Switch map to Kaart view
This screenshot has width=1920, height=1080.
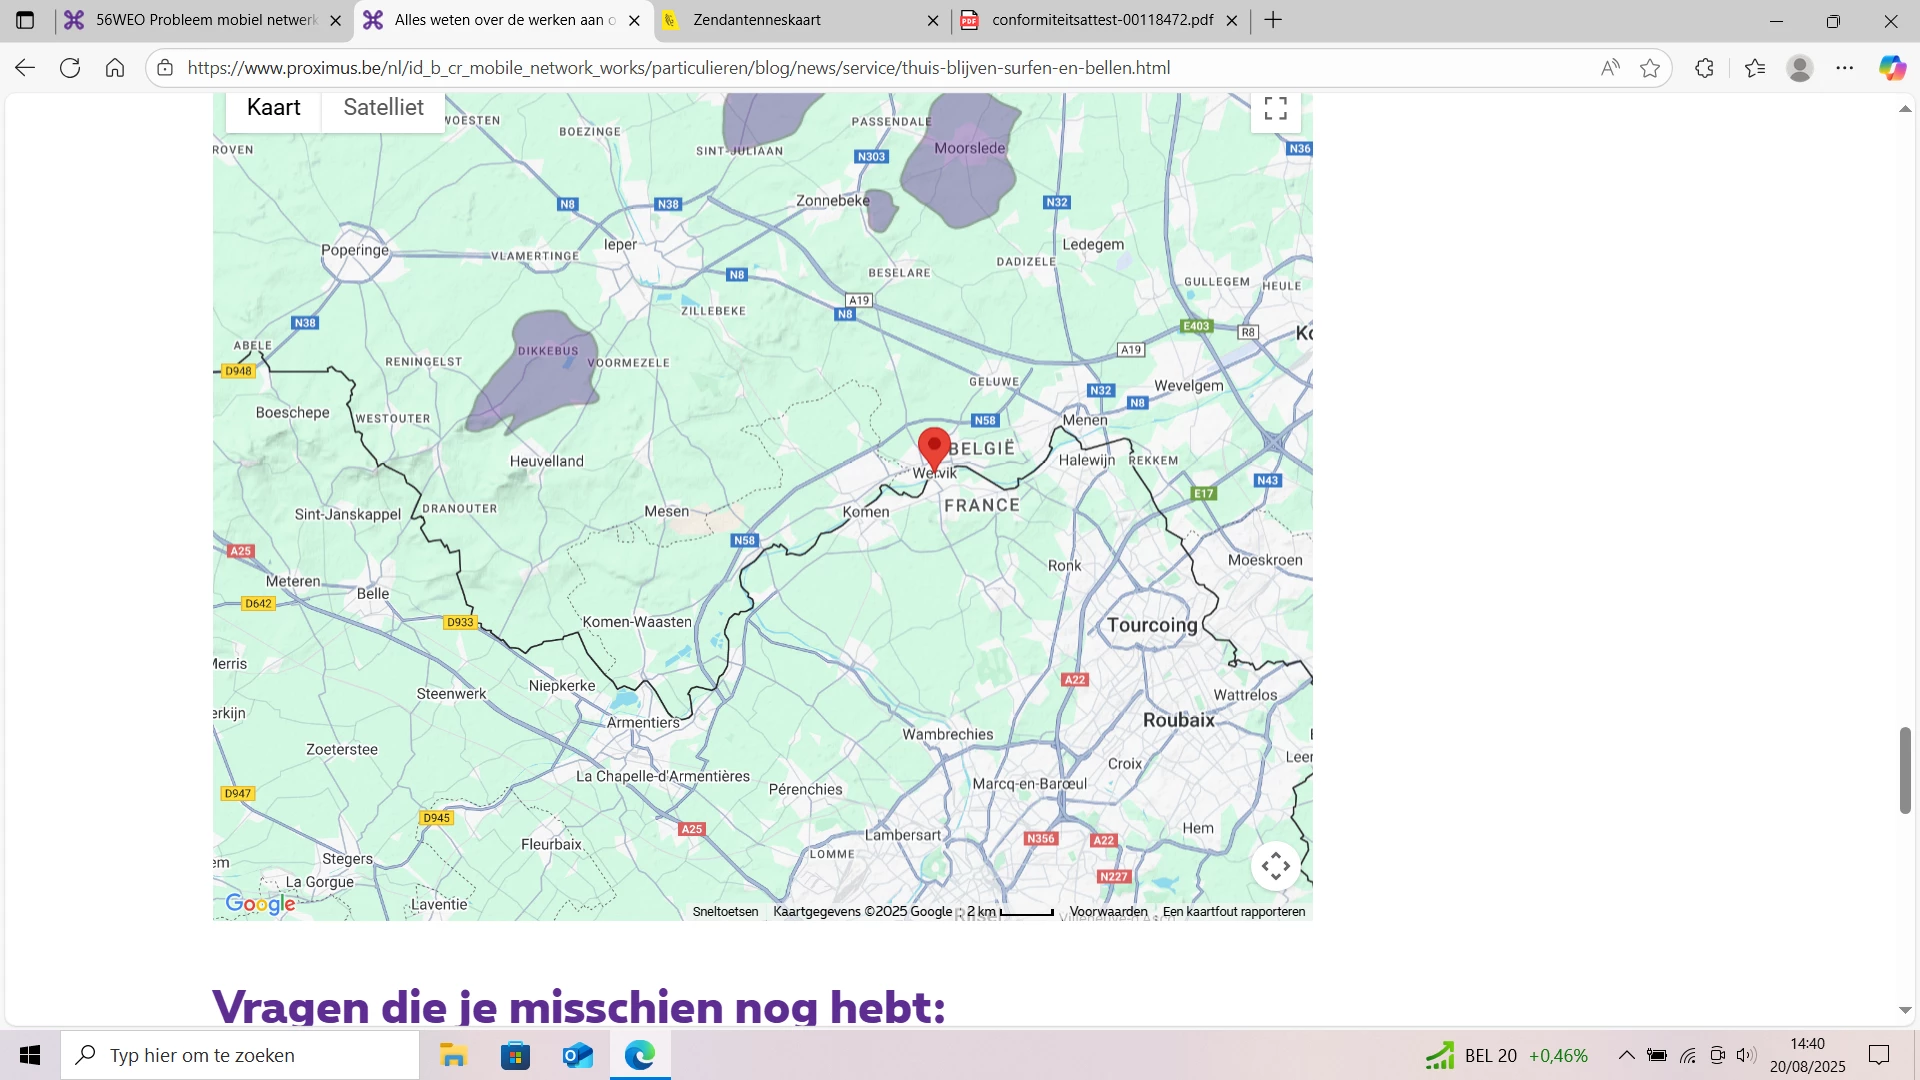tap(273, 108)
